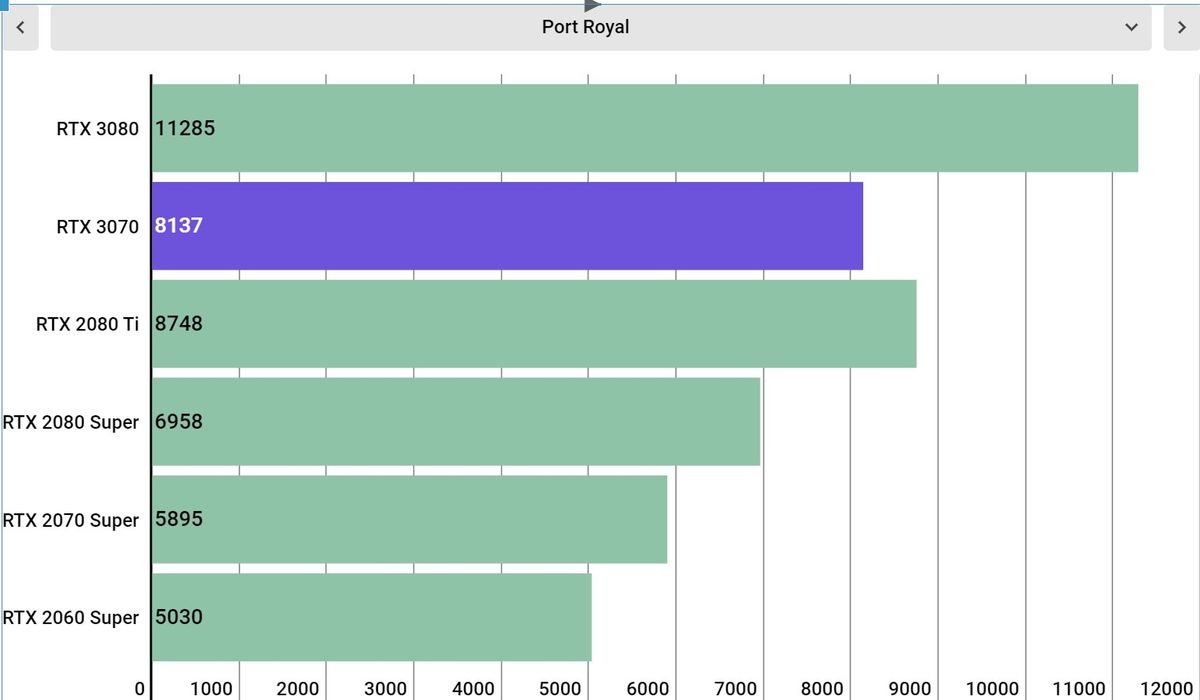Screen dimensions: 1200x700
Task: Click the score value 8137
Action: (179, 226)
